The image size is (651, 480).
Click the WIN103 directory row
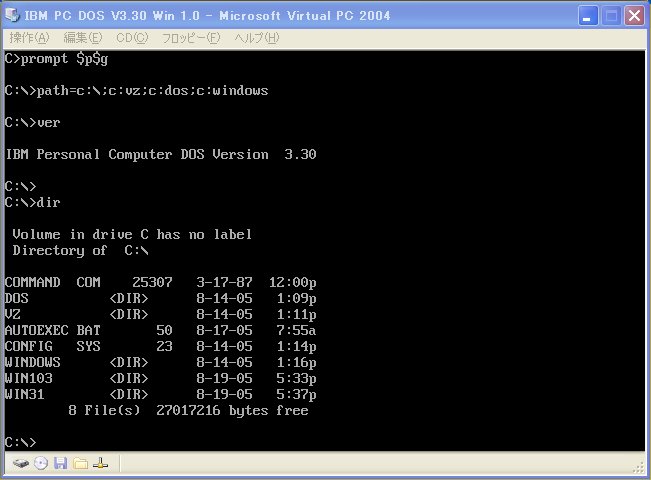click(160, 378)
